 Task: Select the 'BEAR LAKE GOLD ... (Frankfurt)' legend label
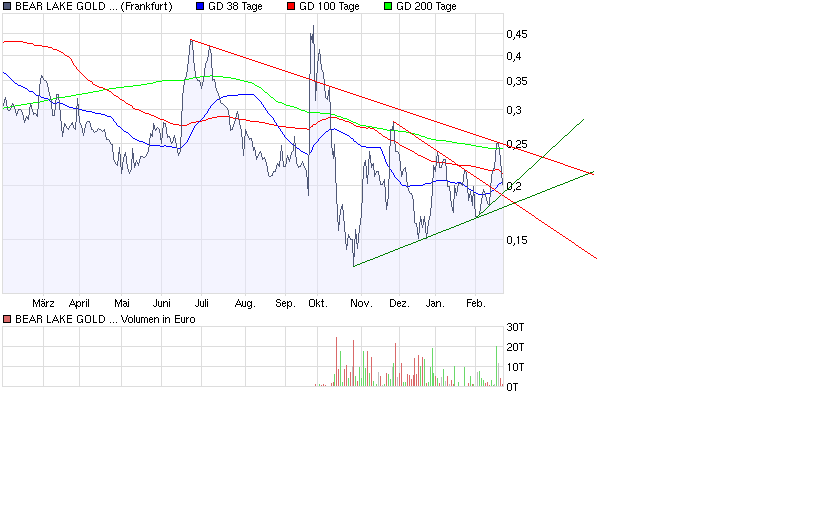click(x=94, y=6)
